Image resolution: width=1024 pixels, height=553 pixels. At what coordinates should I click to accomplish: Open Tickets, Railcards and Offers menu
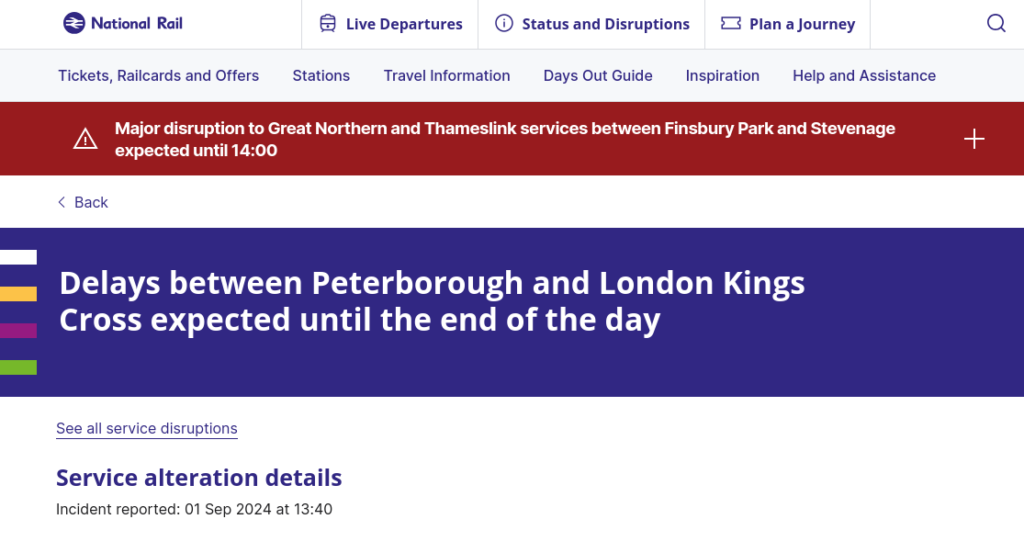tap(159, 76)
